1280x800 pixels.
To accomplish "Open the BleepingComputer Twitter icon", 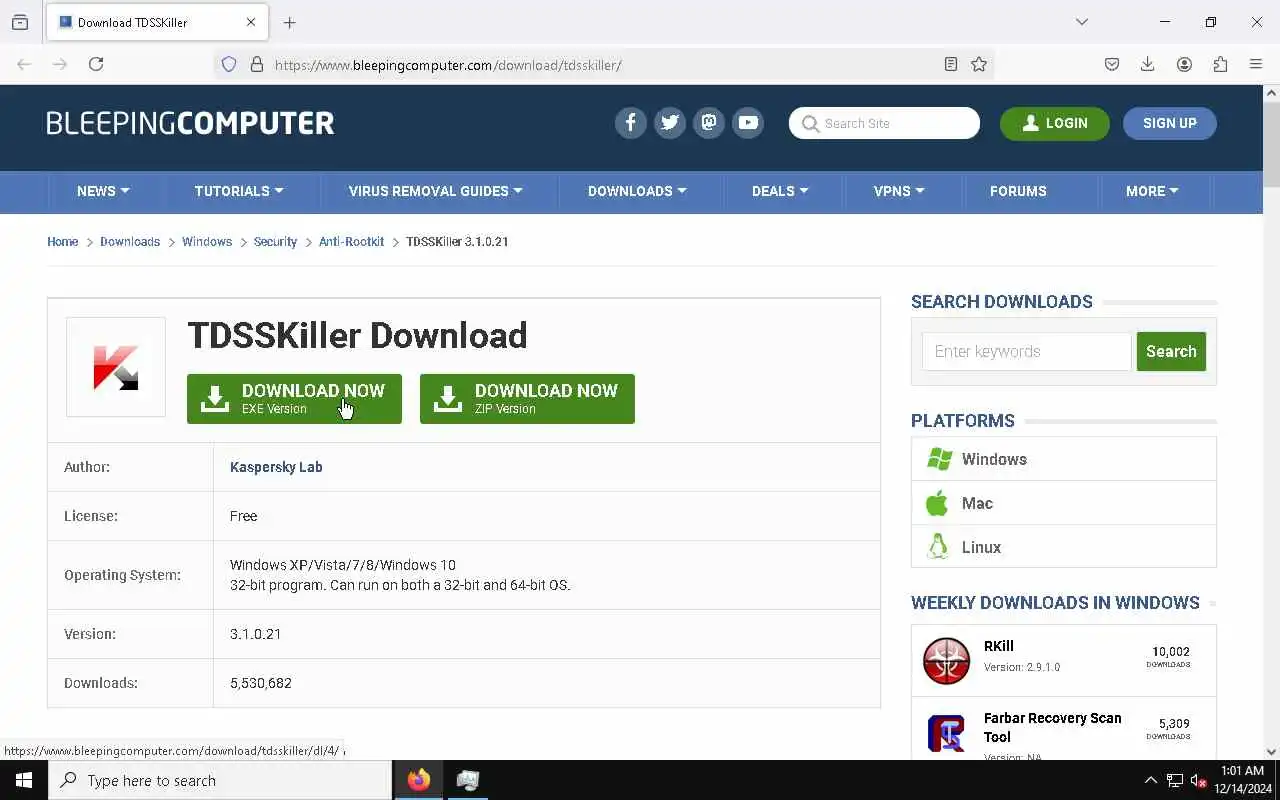I will (670, 123).
